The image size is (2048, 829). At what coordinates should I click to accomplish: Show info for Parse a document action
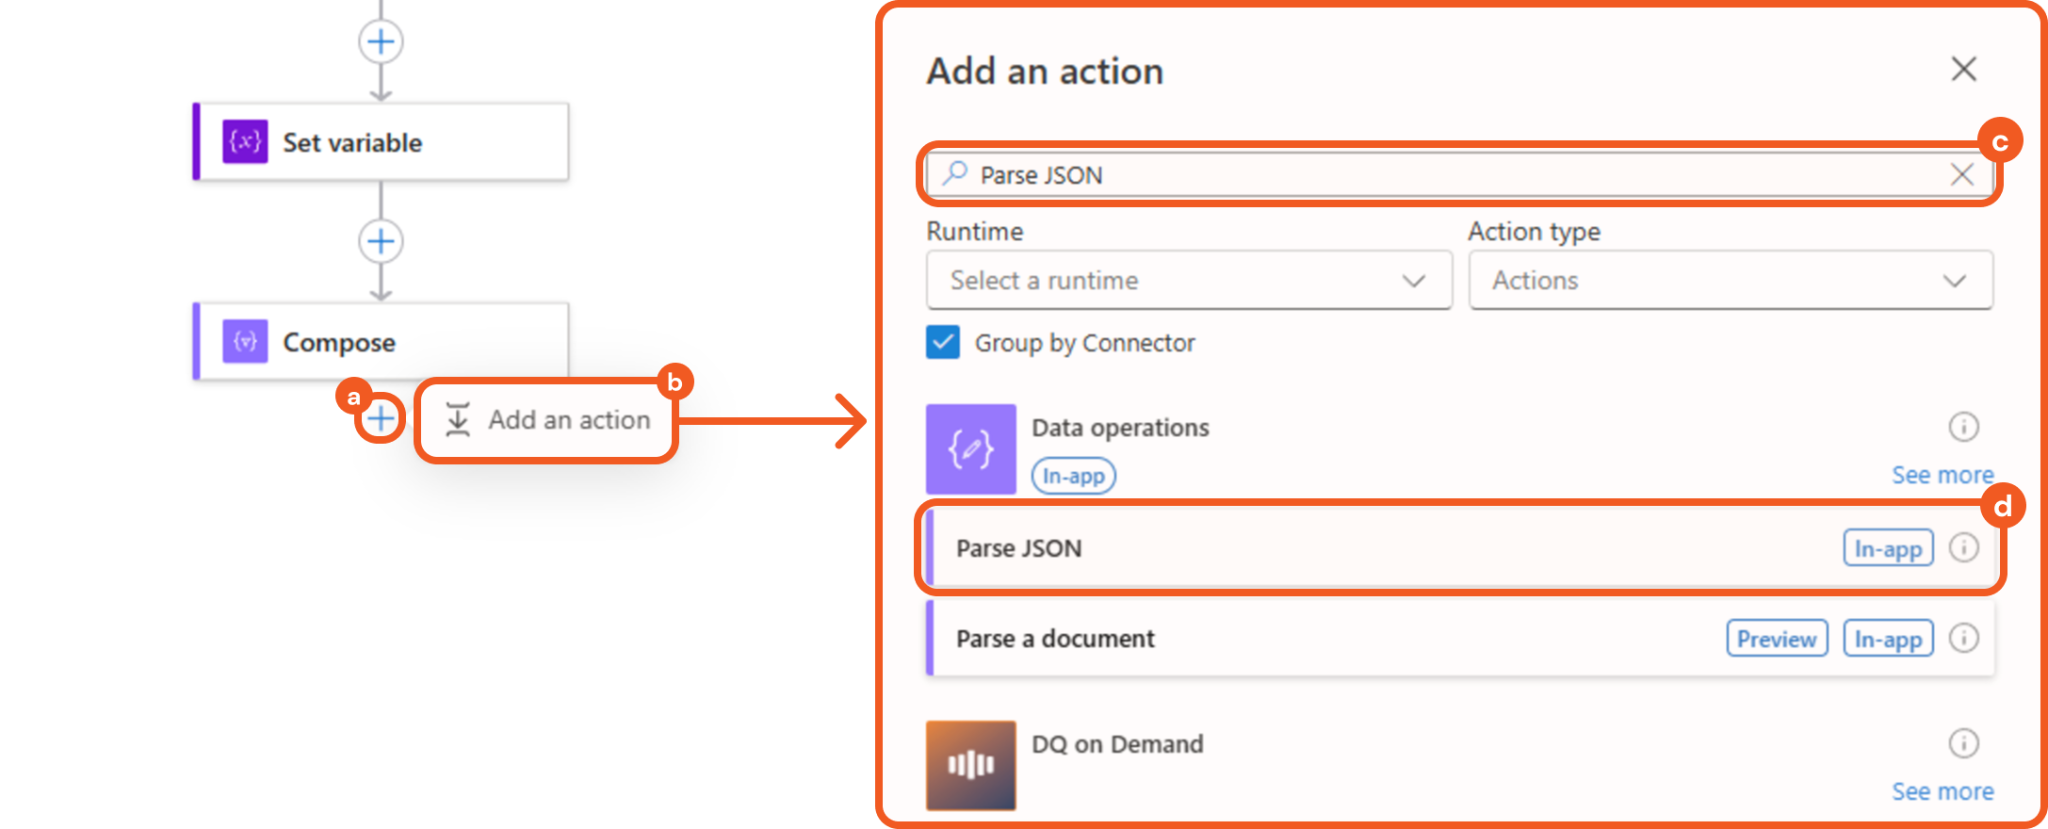[x=1963, y=638]
